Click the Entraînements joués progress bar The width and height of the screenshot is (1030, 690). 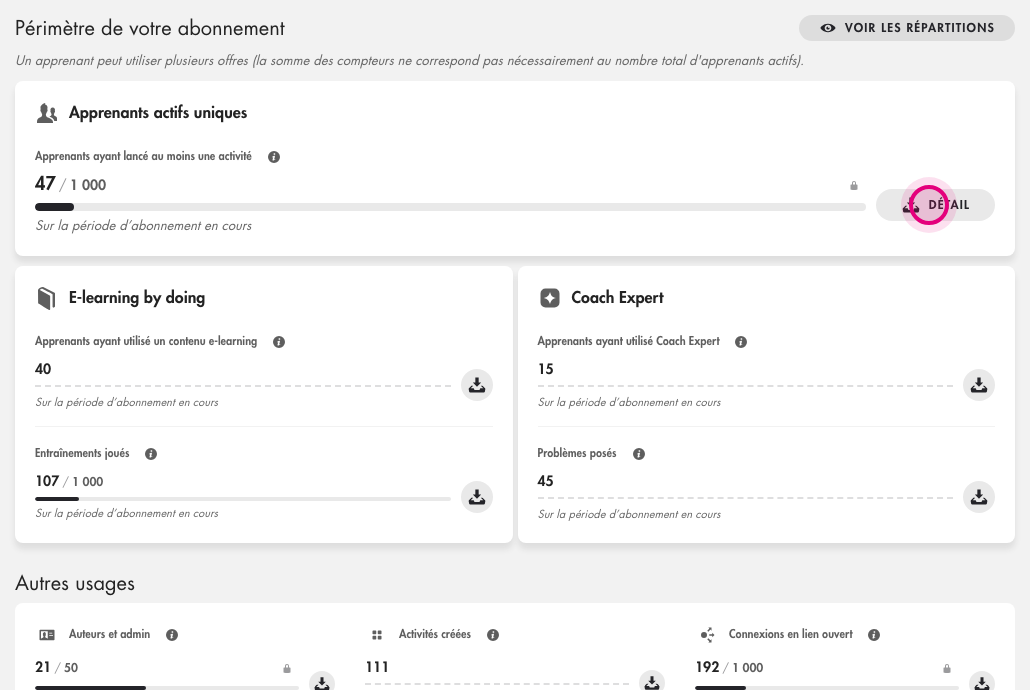point(243,499)
